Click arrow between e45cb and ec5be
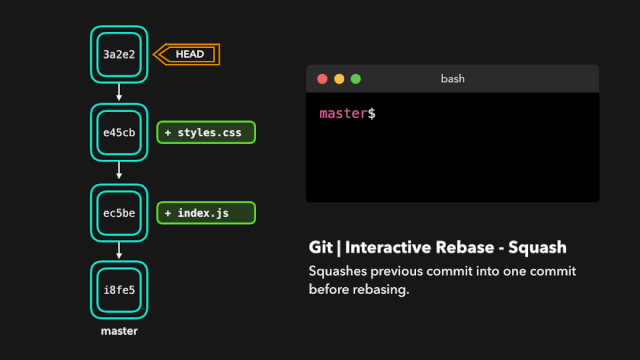Screen dimensions: 640x360 point(119,171)
